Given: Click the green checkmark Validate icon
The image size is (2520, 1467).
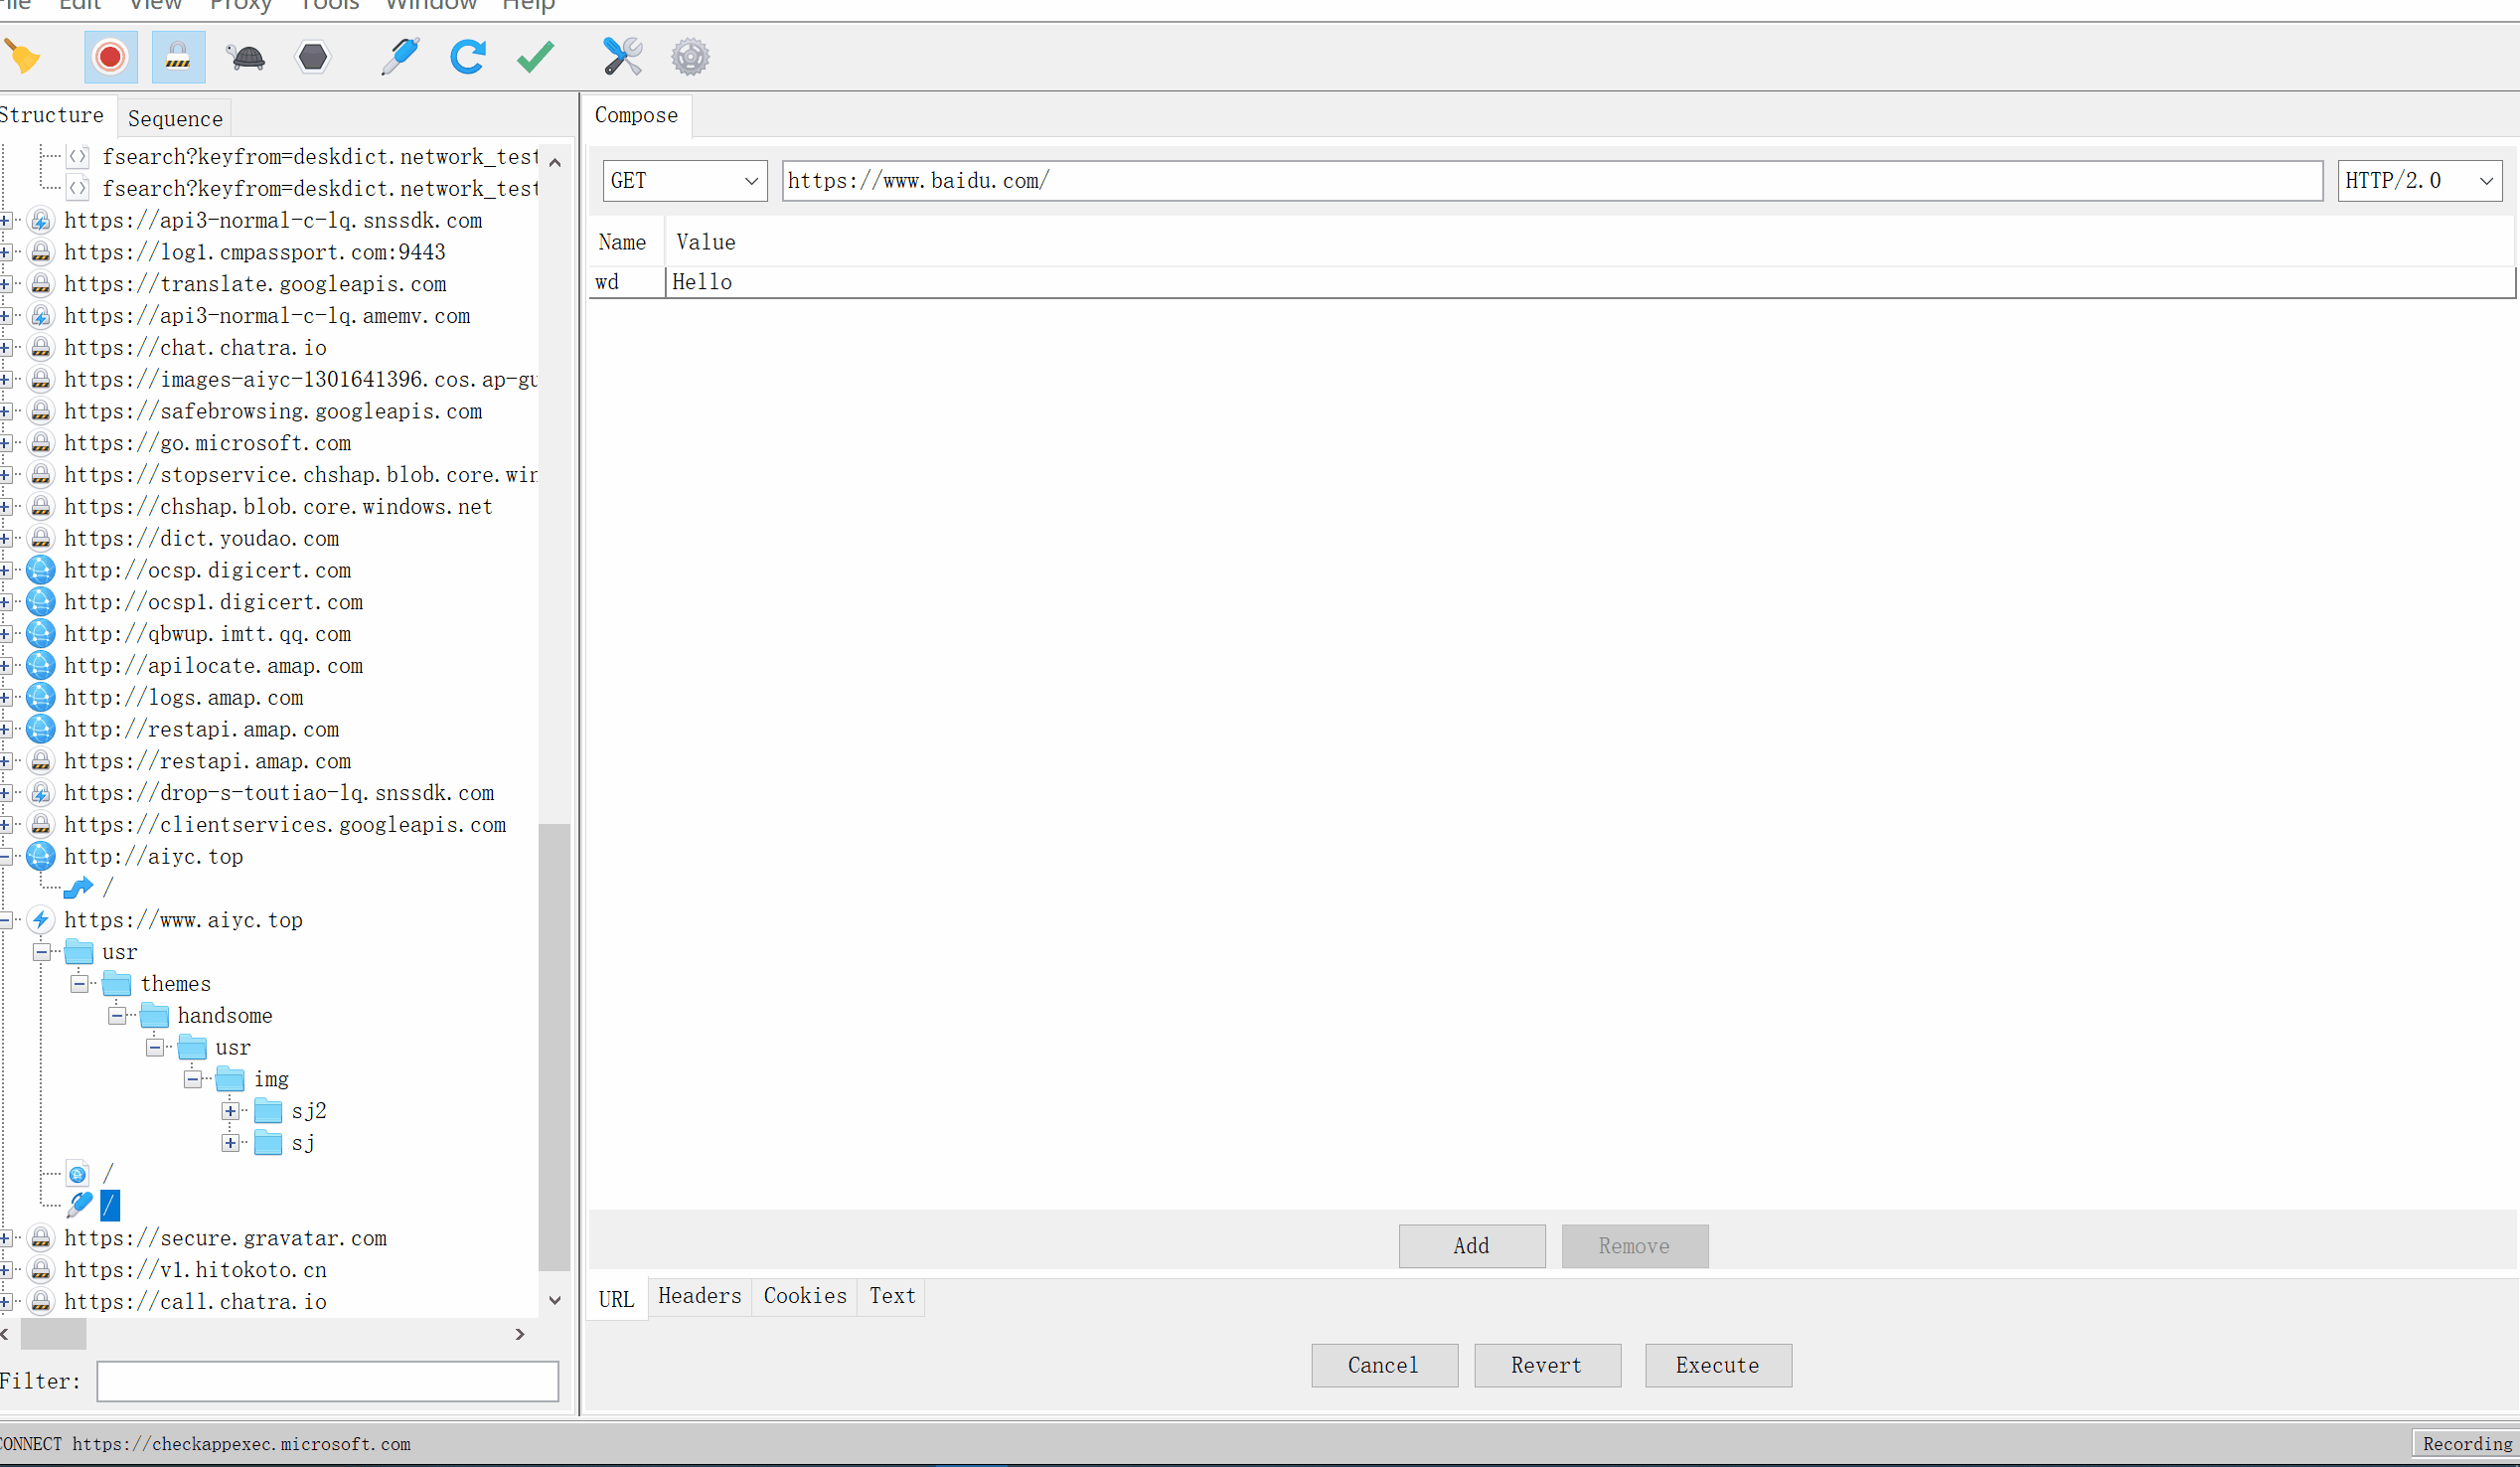Looking at the screenshot, I should pyautogui.click(x=535, y=57).
